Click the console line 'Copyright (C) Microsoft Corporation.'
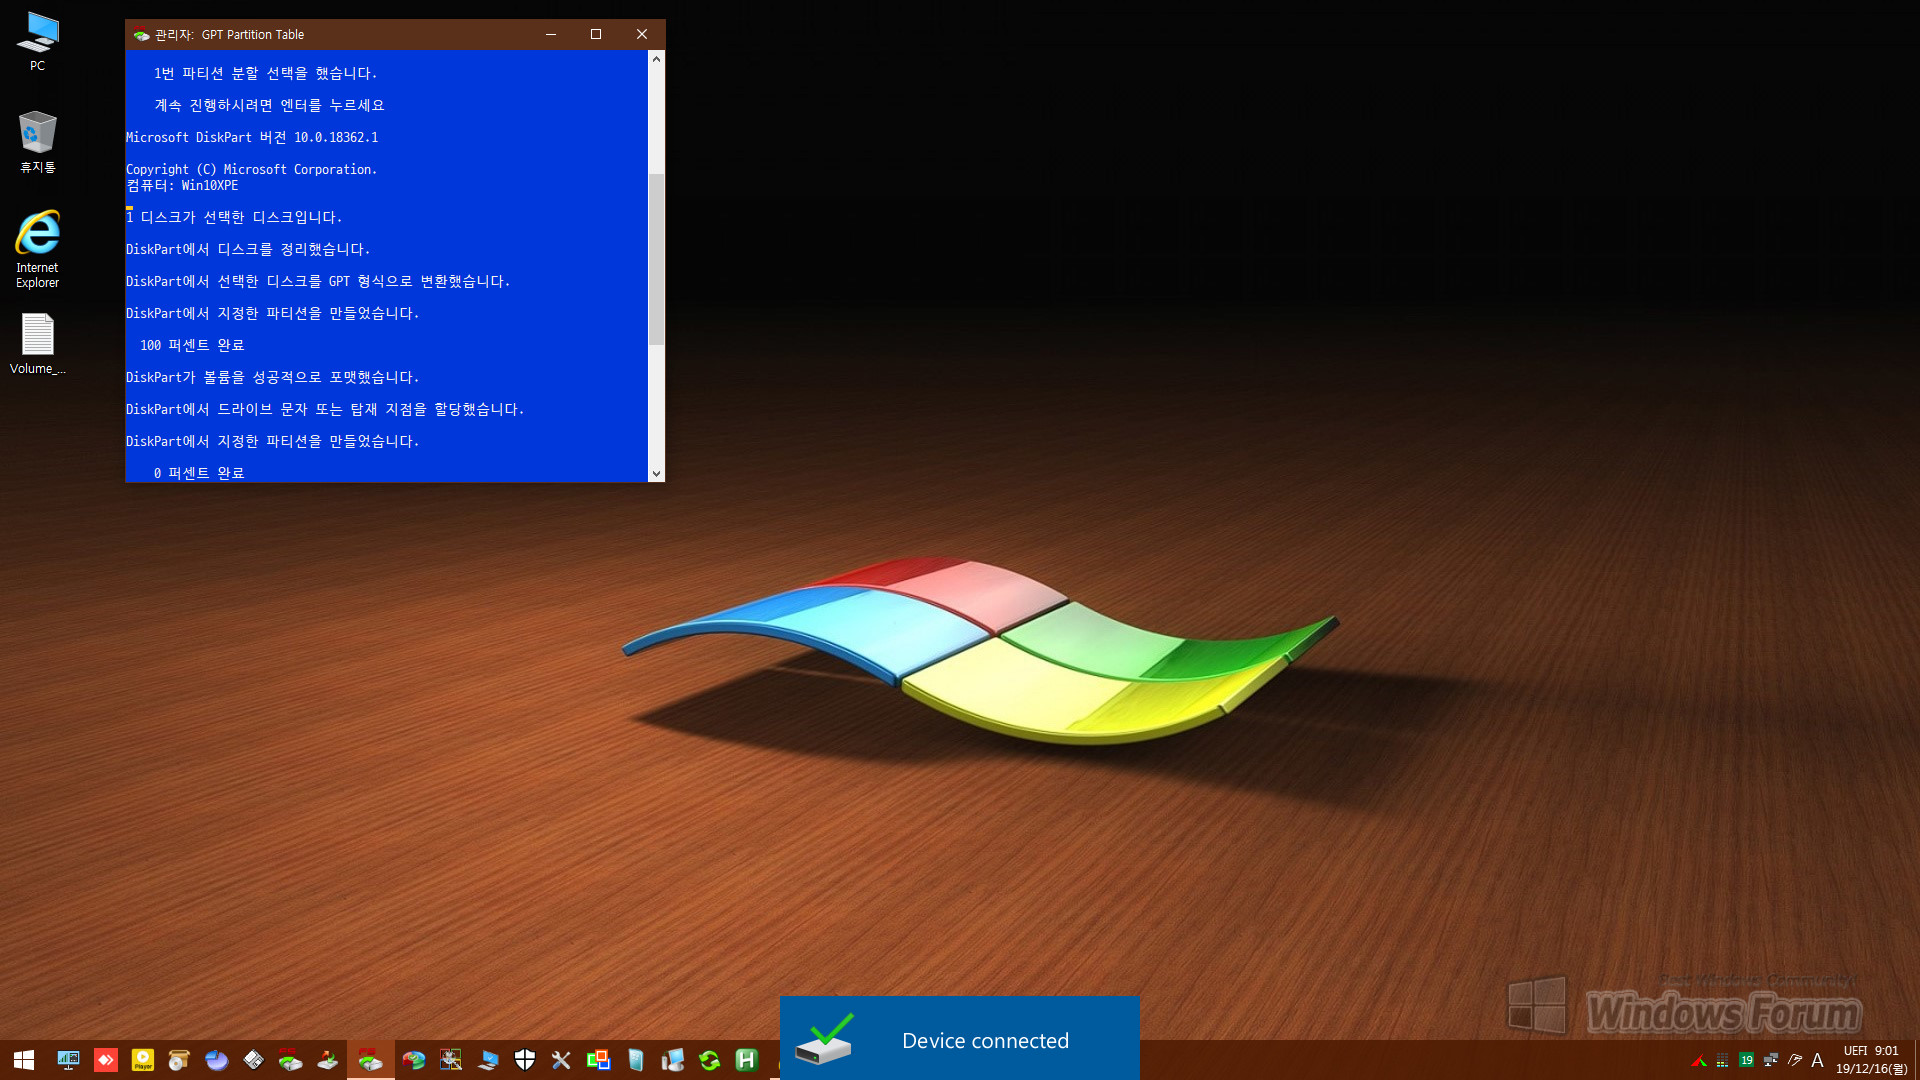 252,169
